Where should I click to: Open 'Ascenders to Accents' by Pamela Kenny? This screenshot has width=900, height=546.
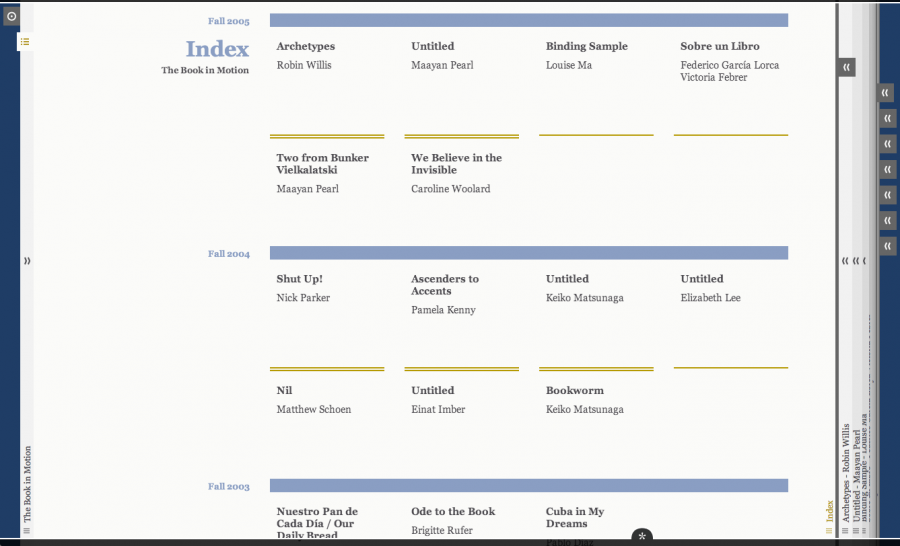tap(444, 285)
